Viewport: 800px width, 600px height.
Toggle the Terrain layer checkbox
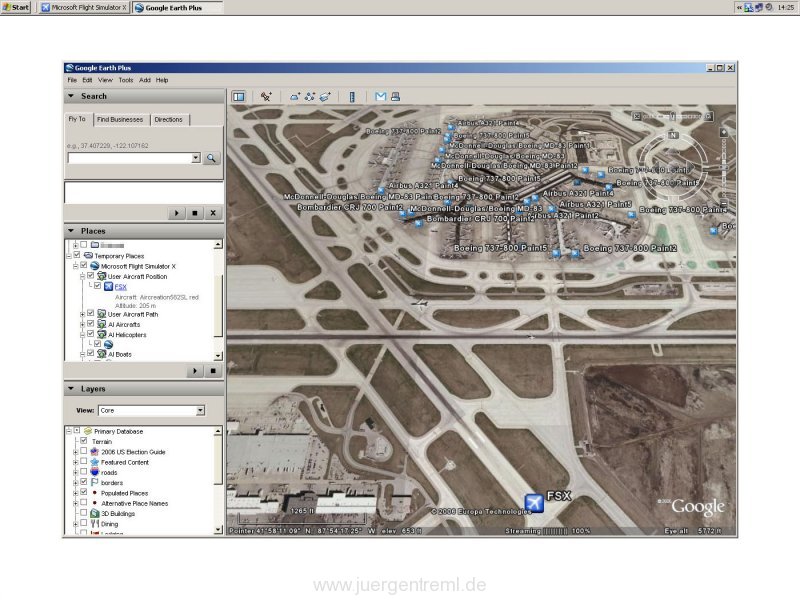coord(84,441)
